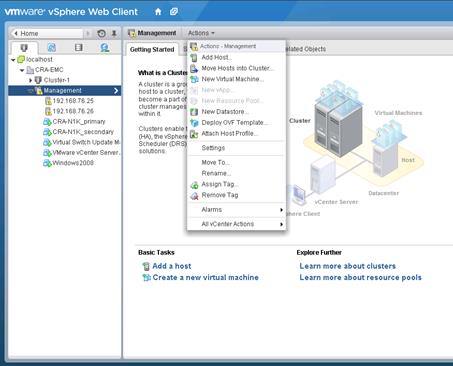Choose Move Hosts into Cluster entry

(237, 68)
